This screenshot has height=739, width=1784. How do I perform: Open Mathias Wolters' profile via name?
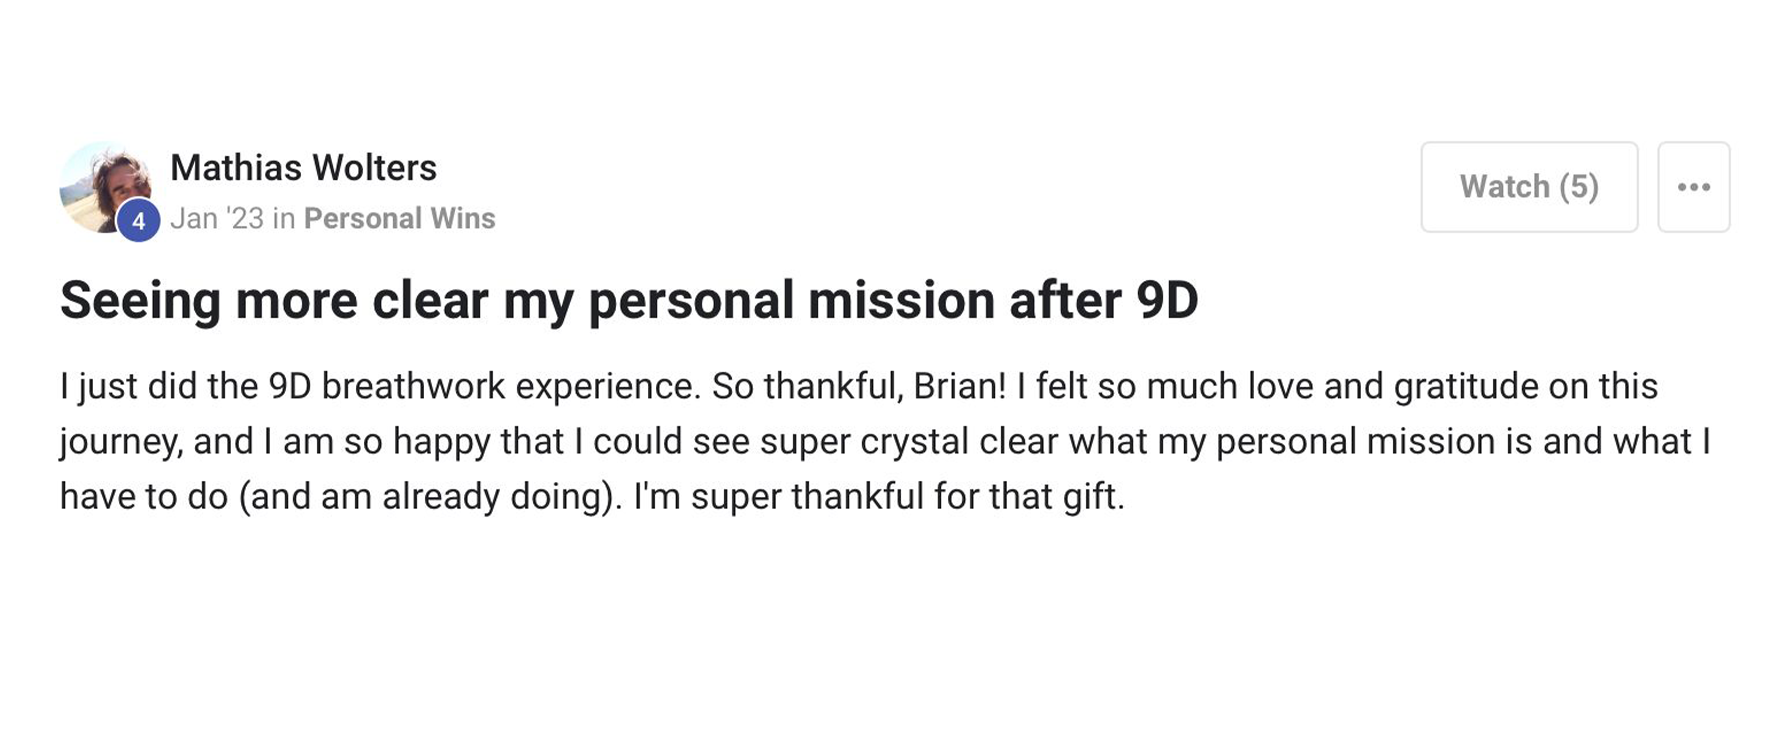point(303,168)
